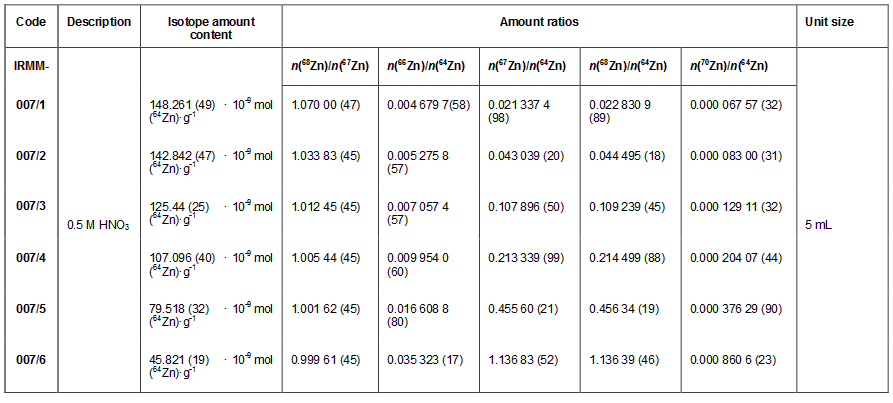The height and width of the screenshot is (403, 893).
Task: Select the 007/2 row code
Action: pyautogui.click(x=24, y=155)
